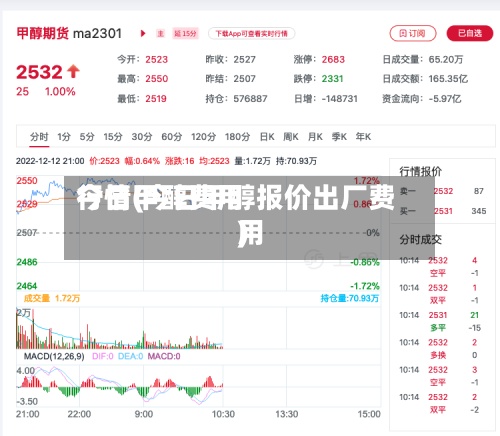This screenshot has width=500, height=436.
Task: Click the 行情报价 panel heading
Action: [x=421, y=171]
